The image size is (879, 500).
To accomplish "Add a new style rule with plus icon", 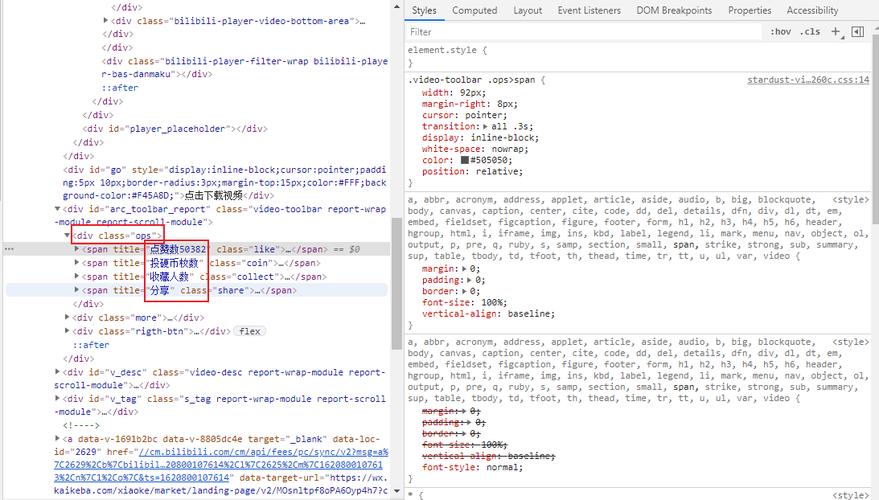I will (836, 32).
